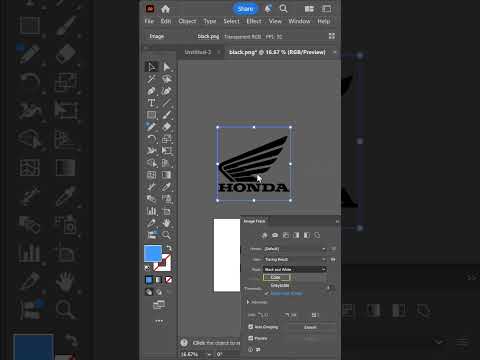Expand the Advanced section triangle

coord(248,302)
